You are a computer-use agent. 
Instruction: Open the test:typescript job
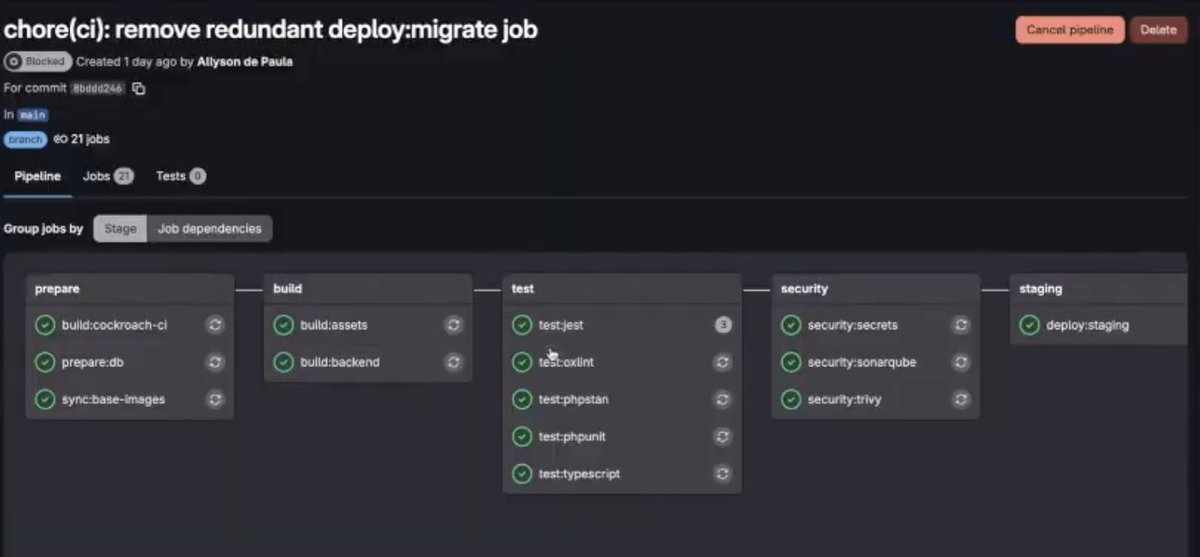[580, 474]
